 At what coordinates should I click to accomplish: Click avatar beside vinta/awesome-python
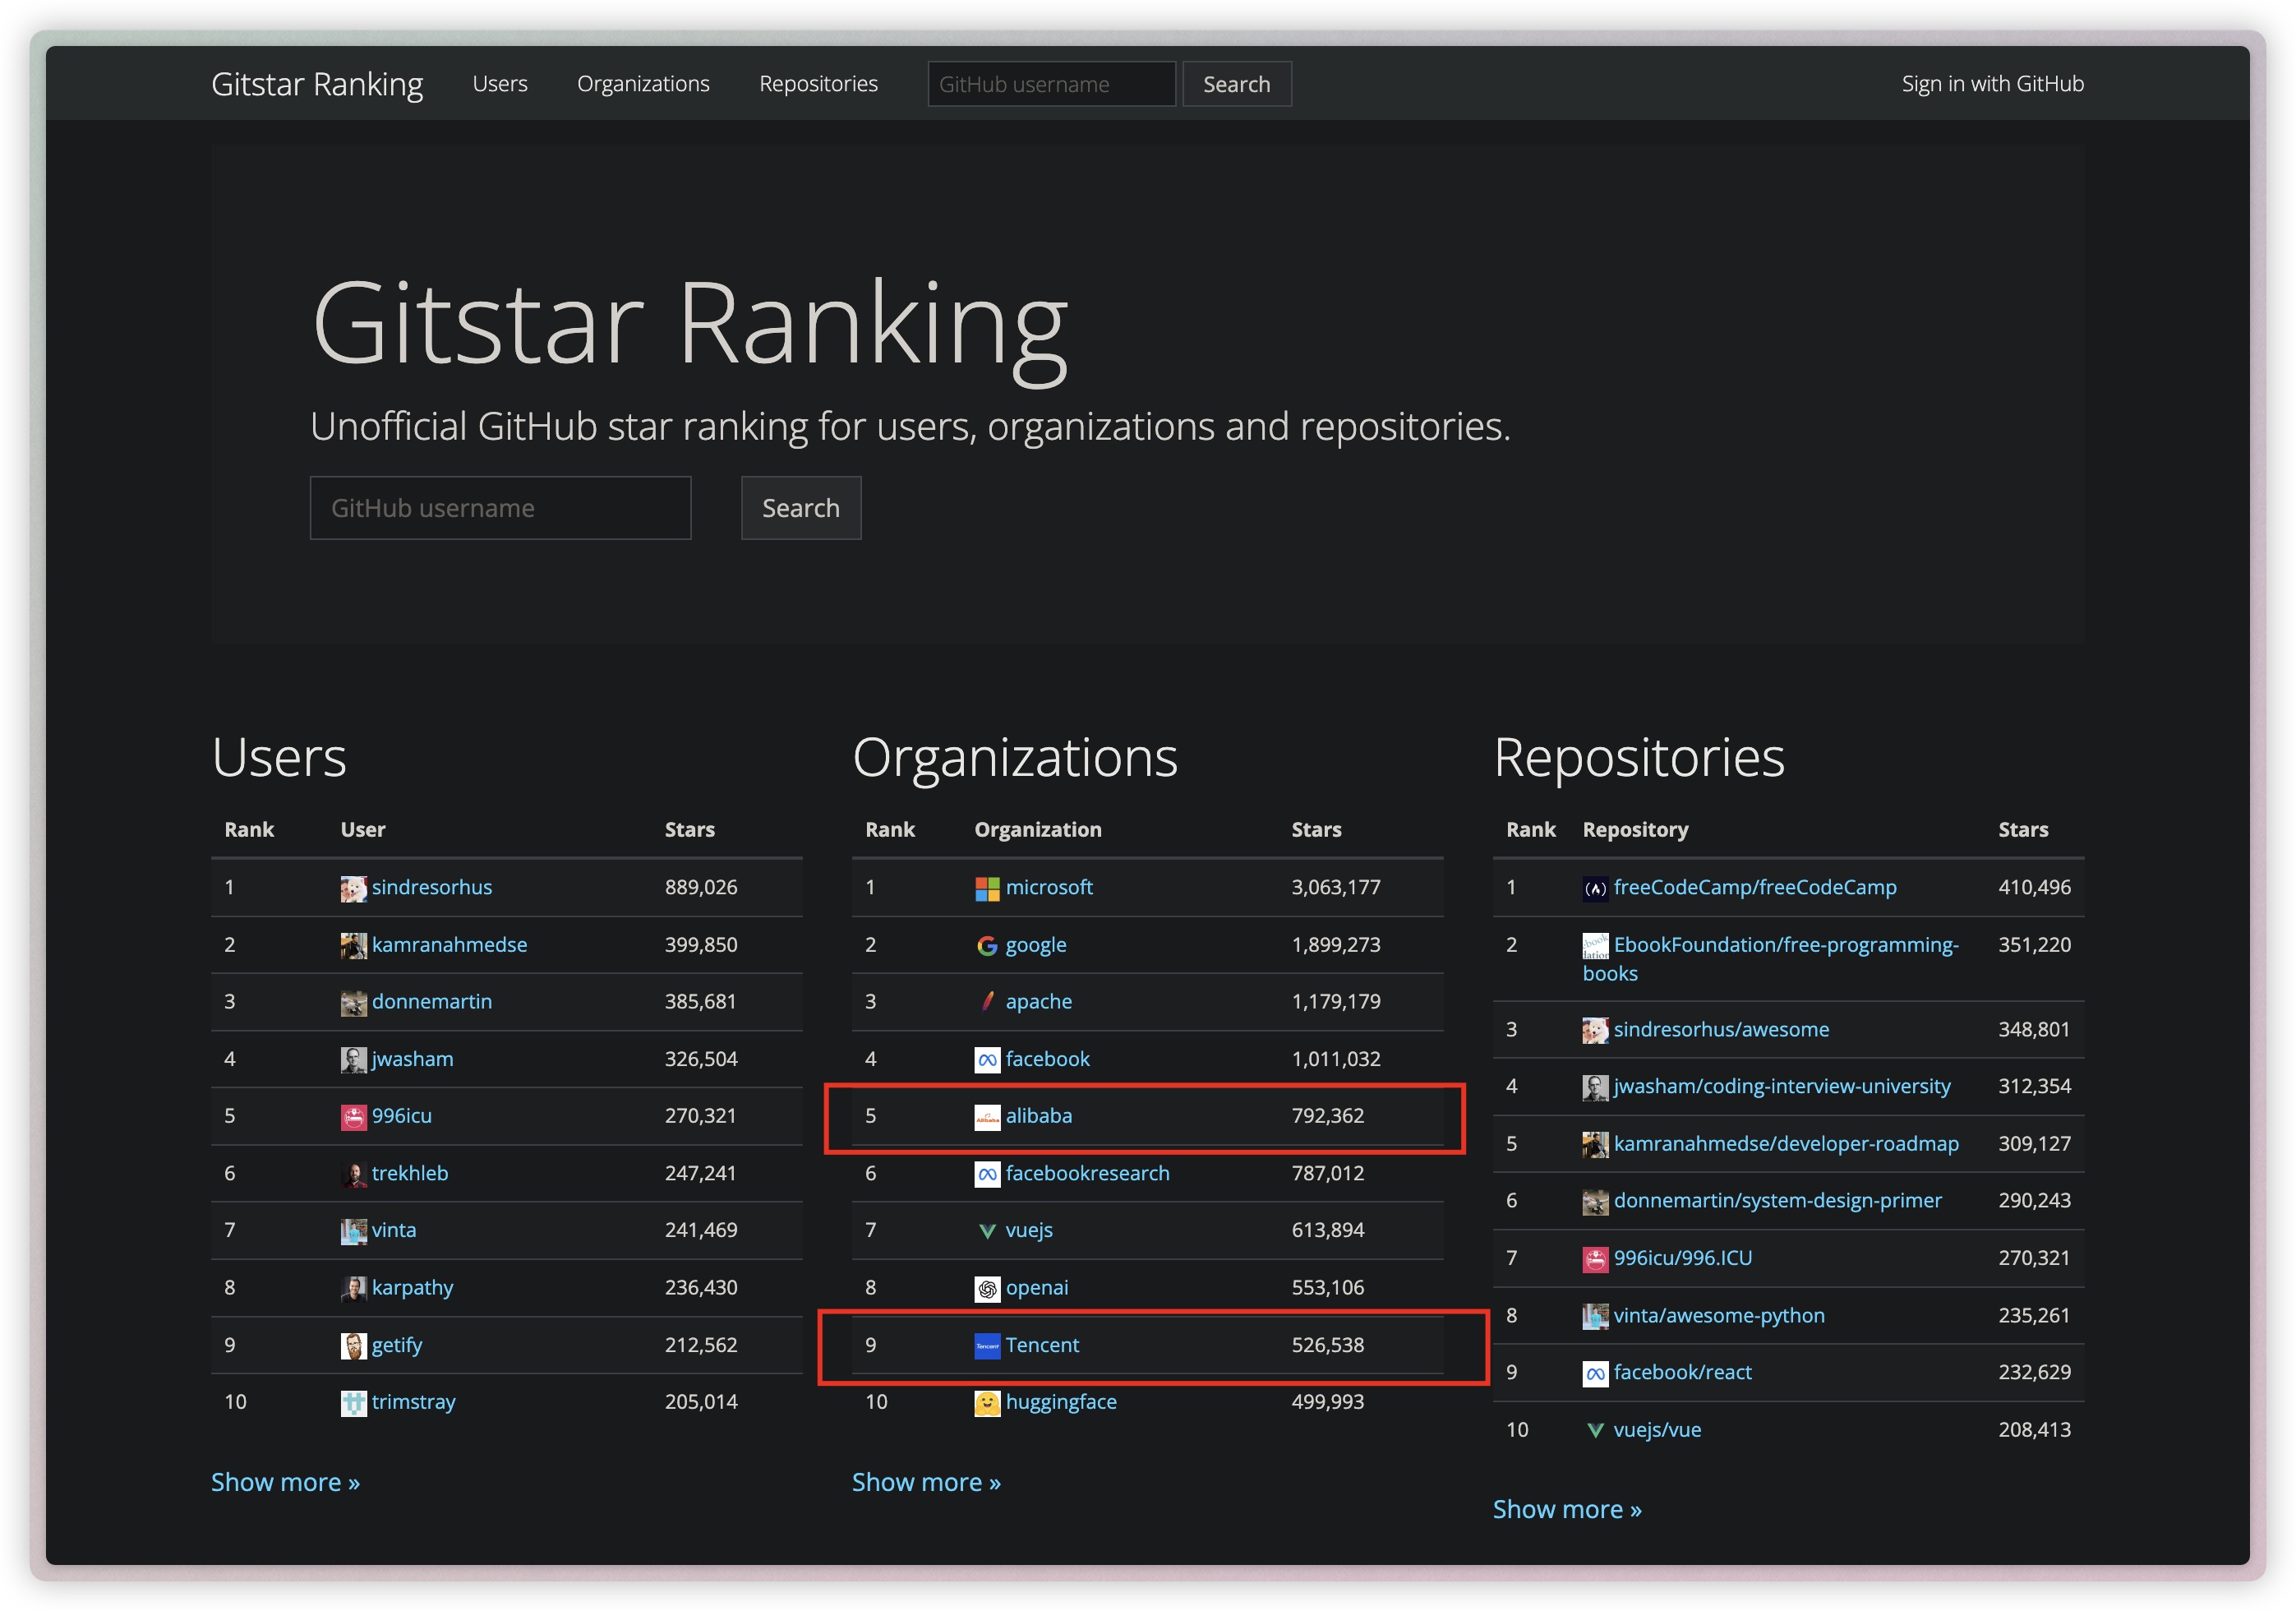pos(1595,1316)
